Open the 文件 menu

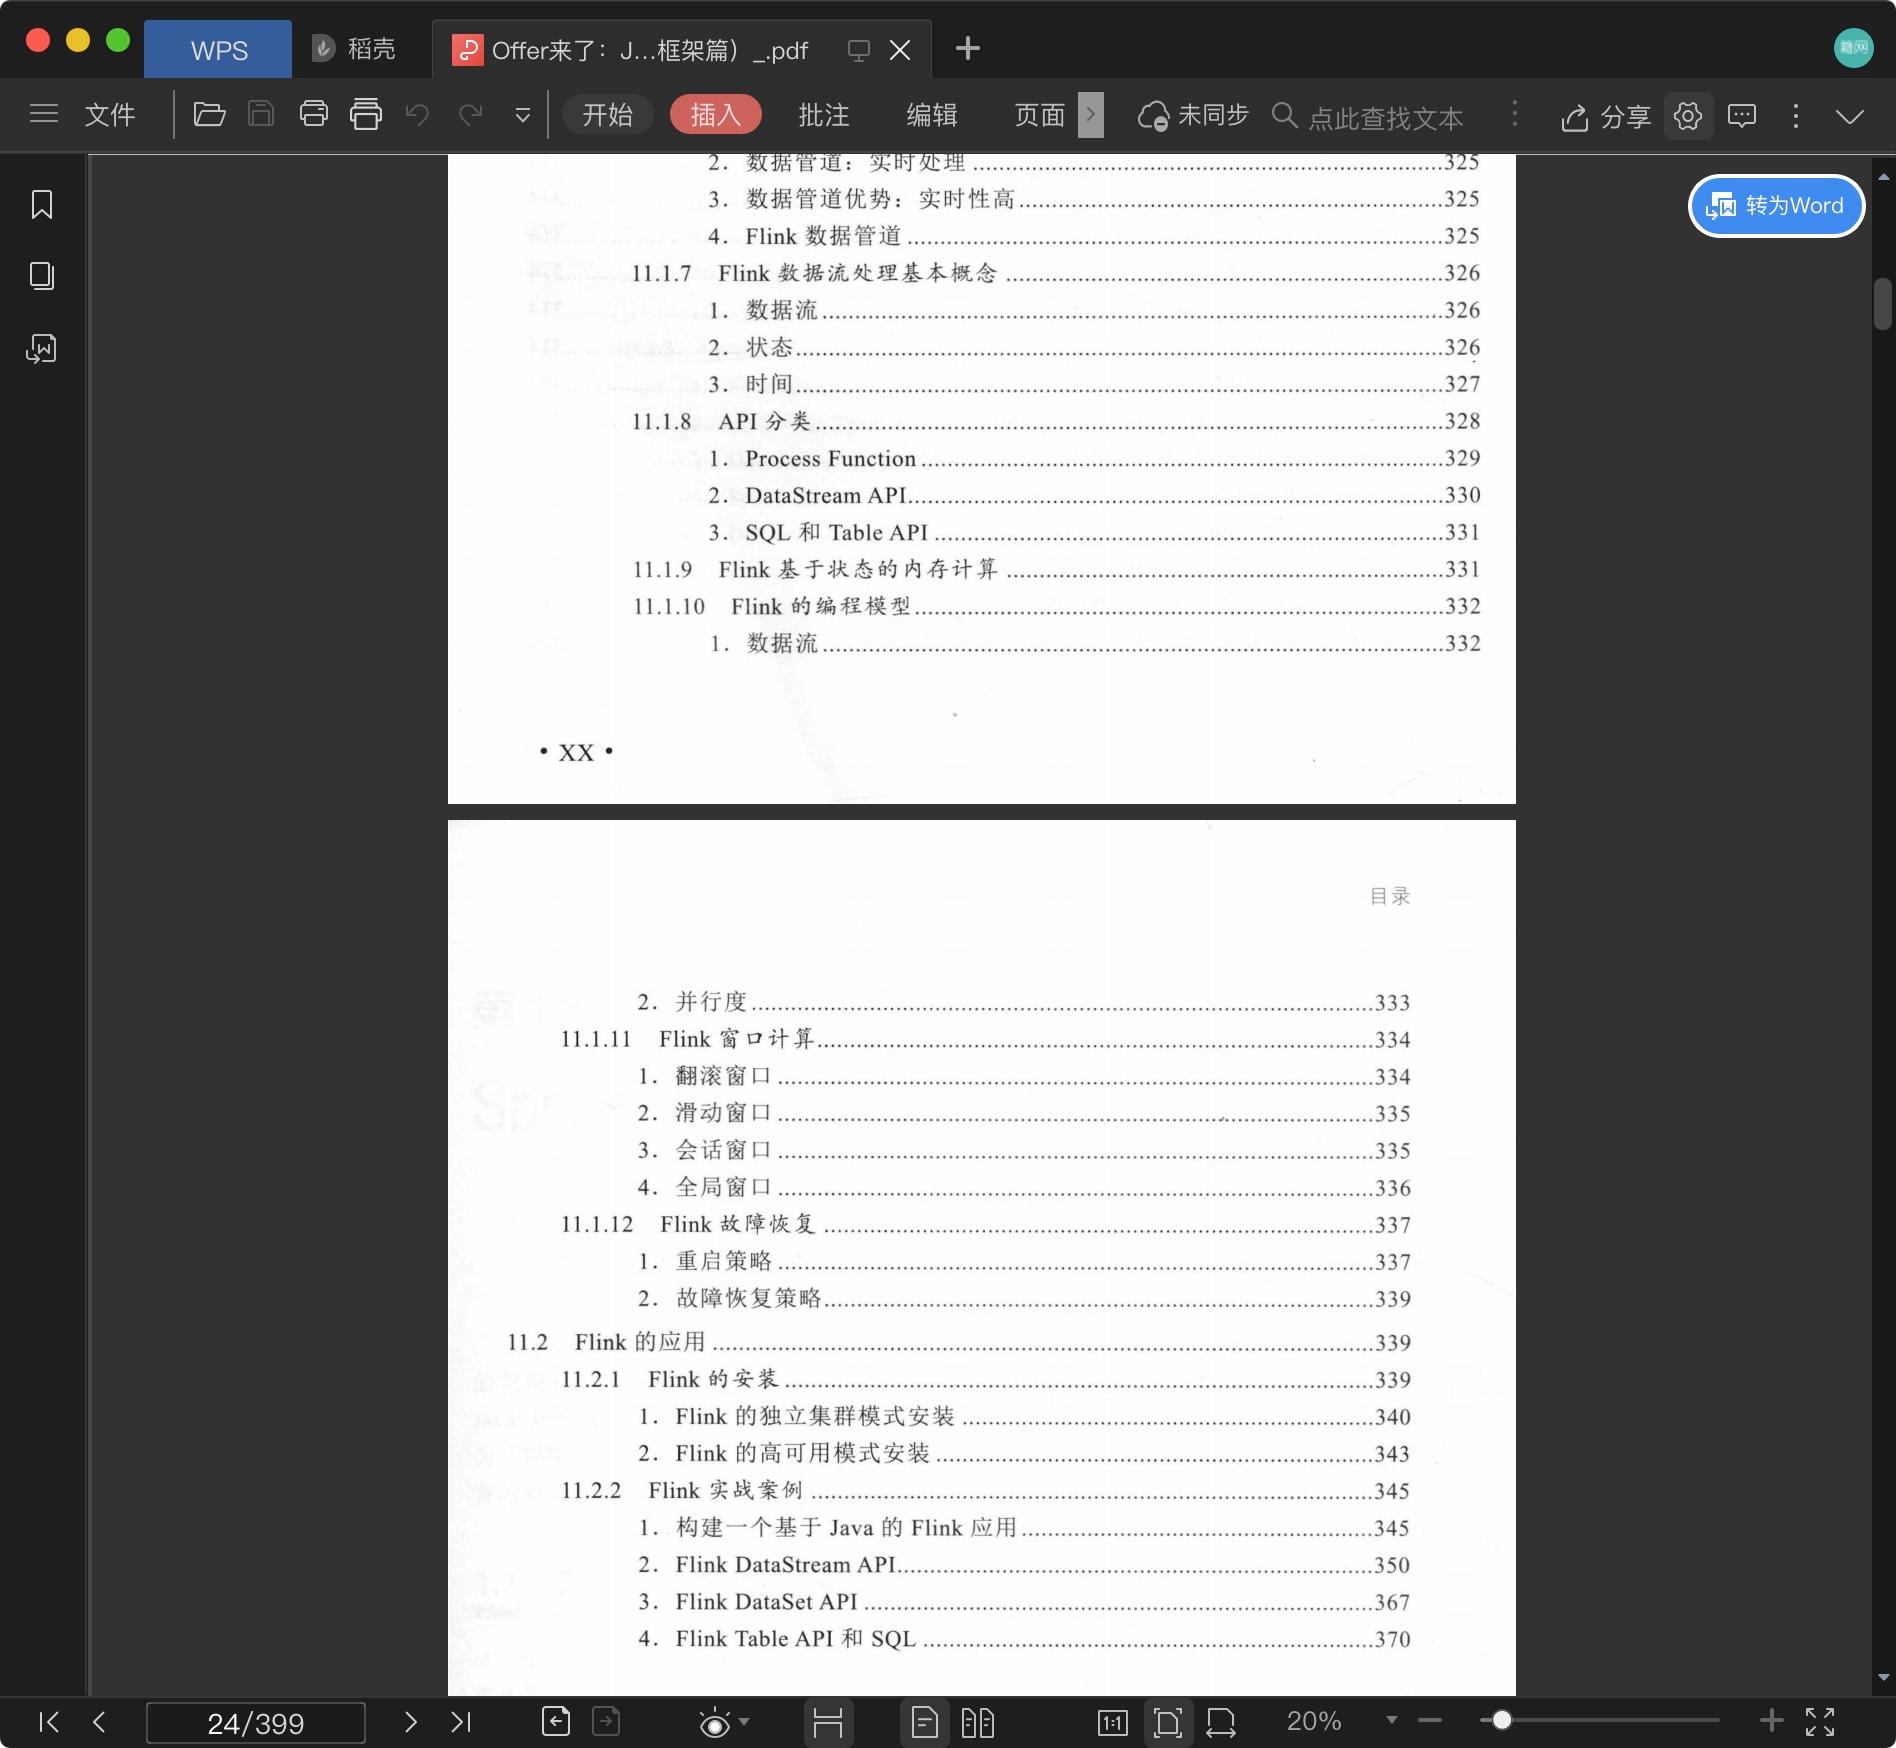[x=110, y=115]
